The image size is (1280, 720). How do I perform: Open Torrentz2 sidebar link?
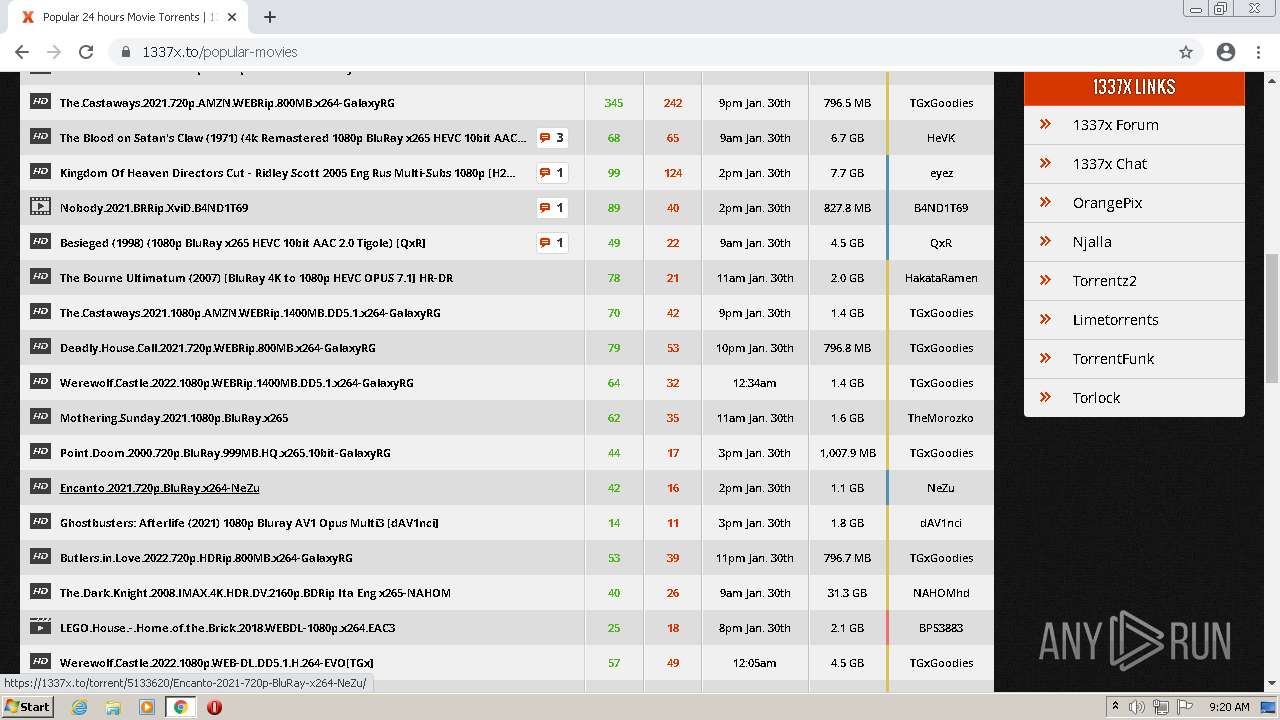tap(1104, 281)
